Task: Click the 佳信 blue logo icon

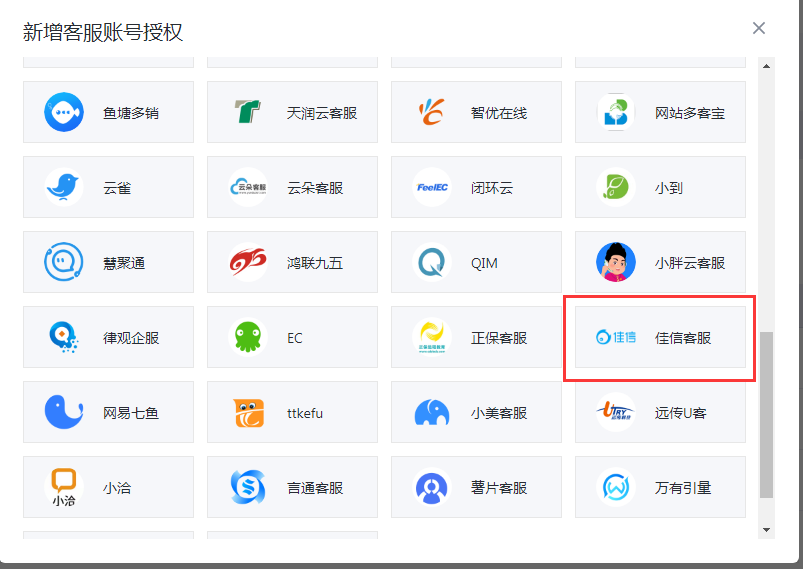Action: [616, 337]
